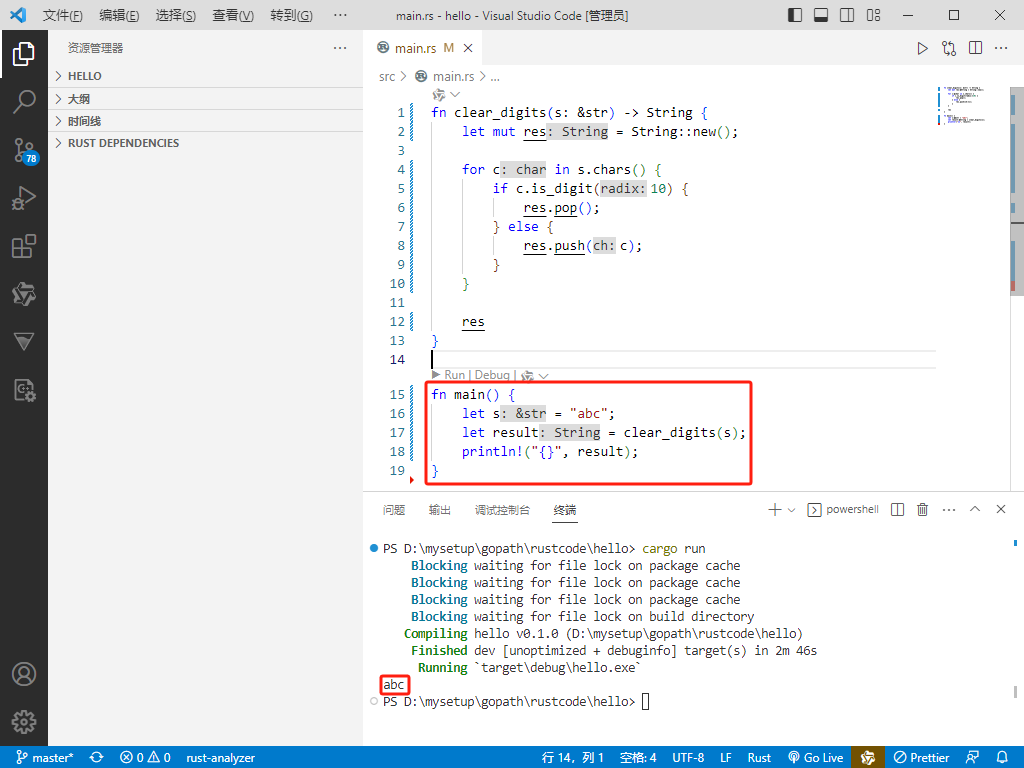
Task: Expand the 大纲 outline section
Action: [x=206, y=99]
